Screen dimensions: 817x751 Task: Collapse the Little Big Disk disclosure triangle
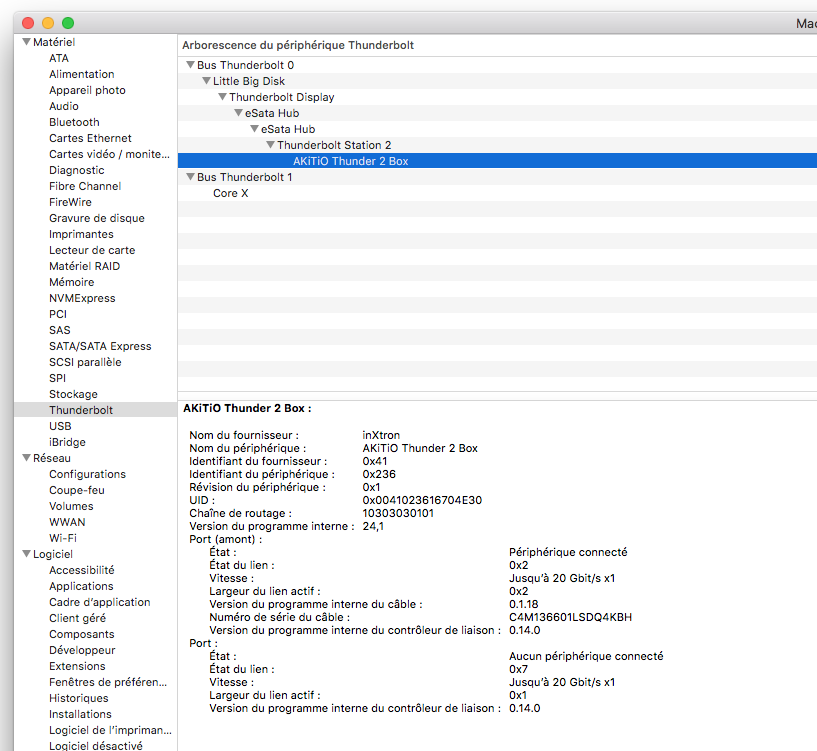(207, 81)
